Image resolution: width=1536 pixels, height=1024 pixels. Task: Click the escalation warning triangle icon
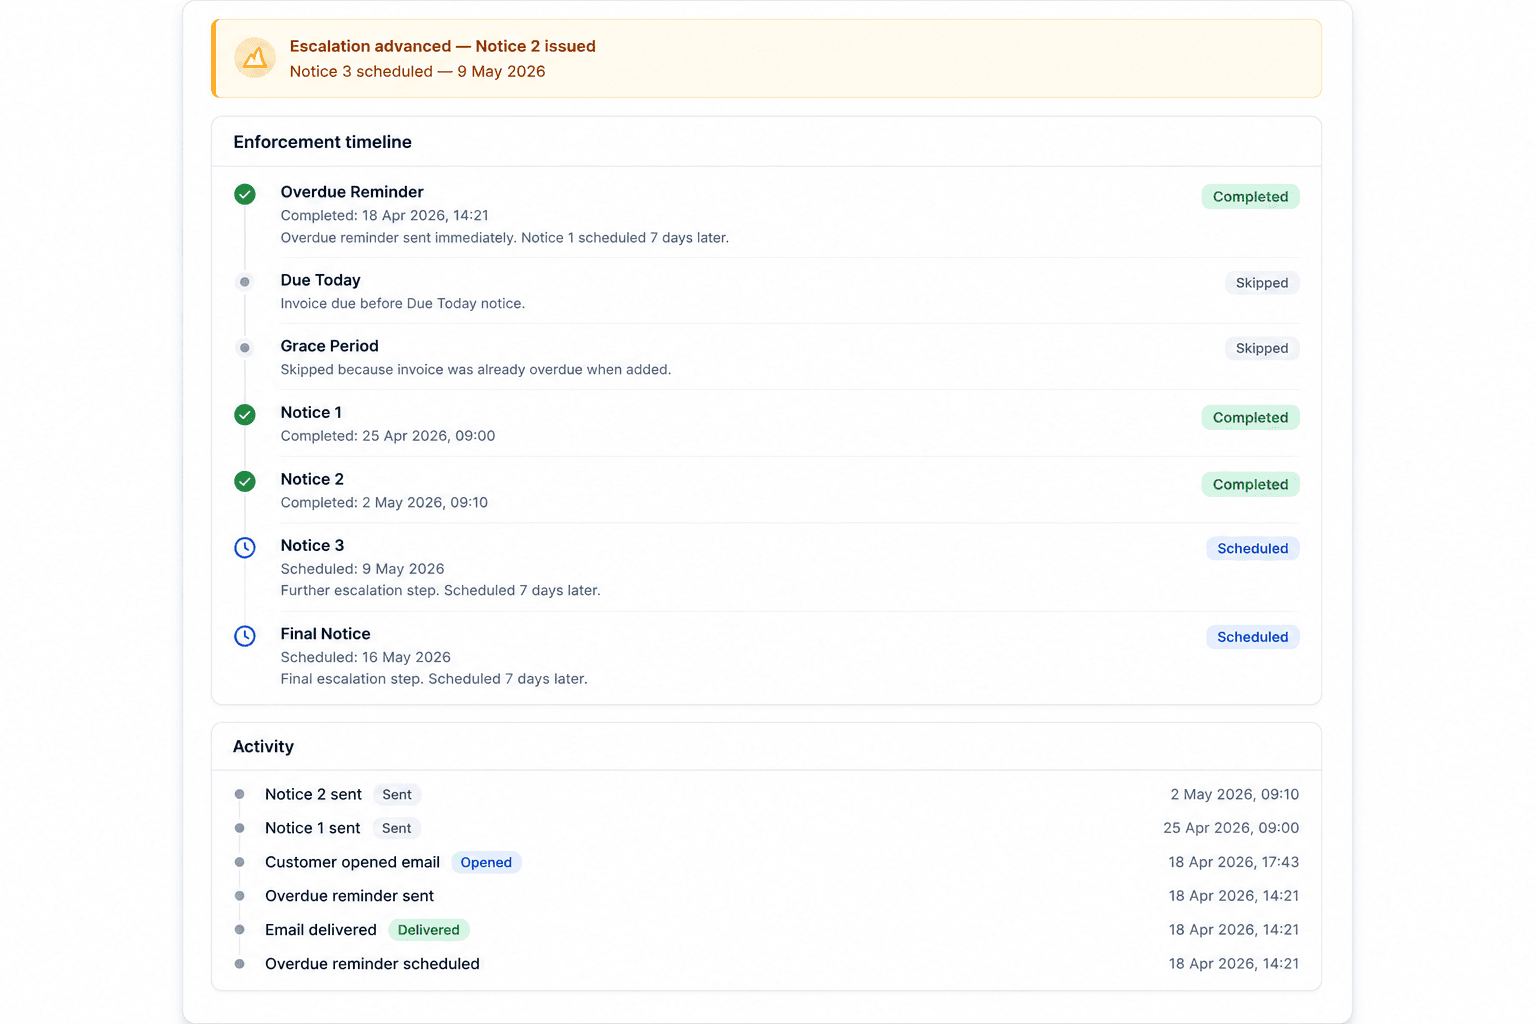coord(255,58)
